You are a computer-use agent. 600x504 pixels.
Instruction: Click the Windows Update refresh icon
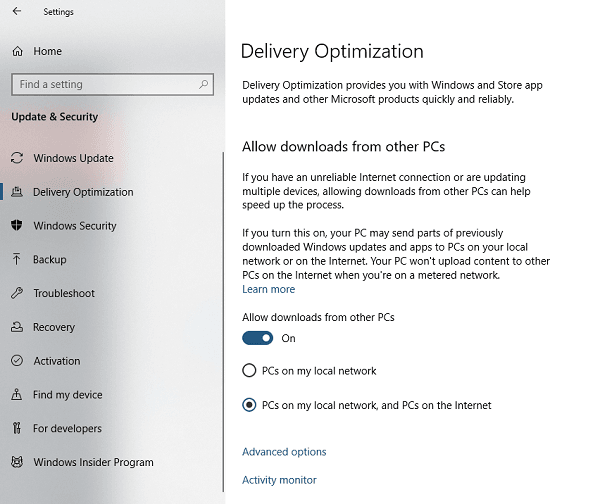point(17,158)
